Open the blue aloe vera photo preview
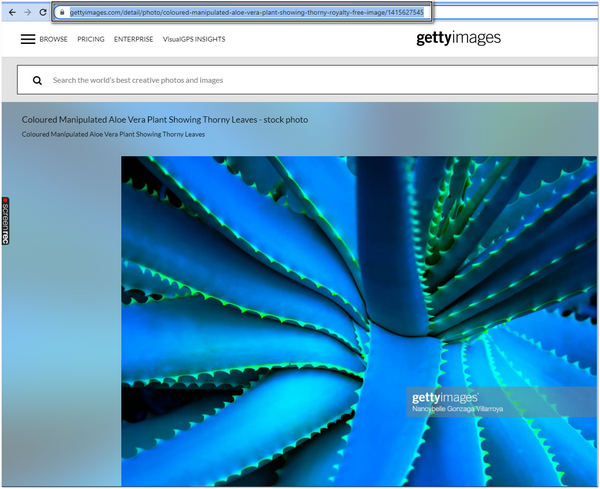The image size is (600, 489). tap(359, 321)
